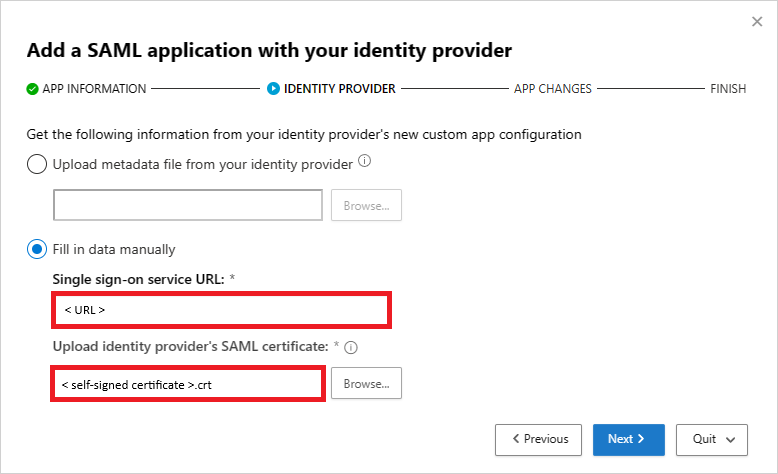Close the SAML application dialog

point(757,21)
